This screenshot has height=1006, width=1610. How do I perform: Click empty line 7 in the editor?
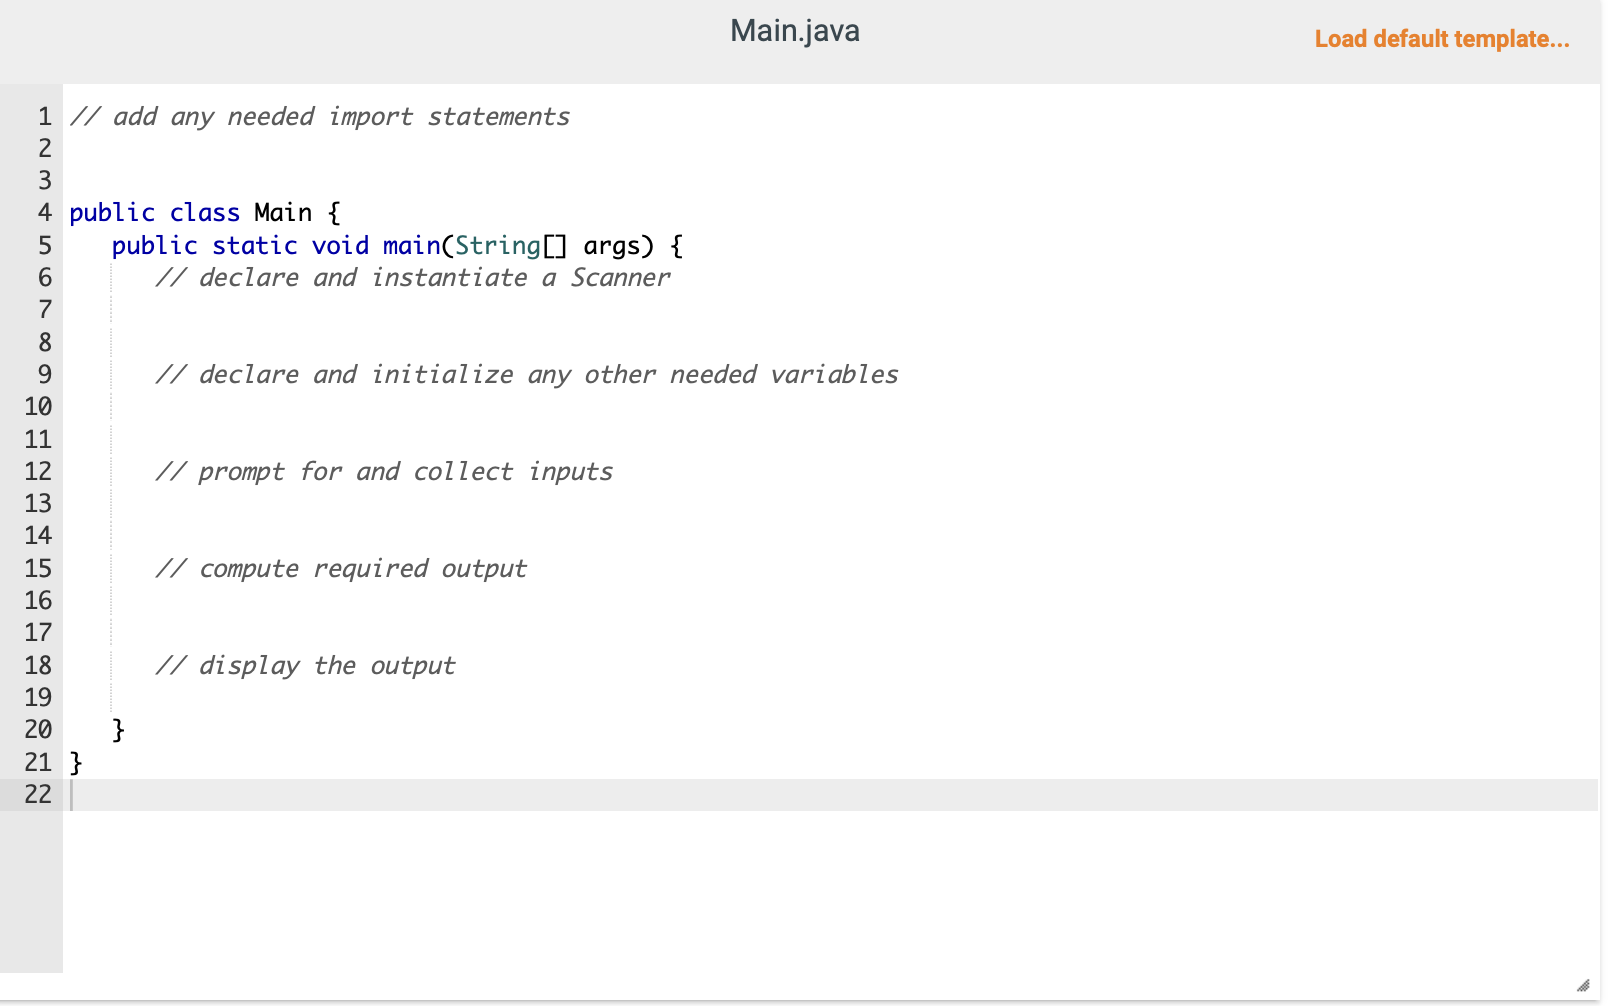(x=300, y=309)
